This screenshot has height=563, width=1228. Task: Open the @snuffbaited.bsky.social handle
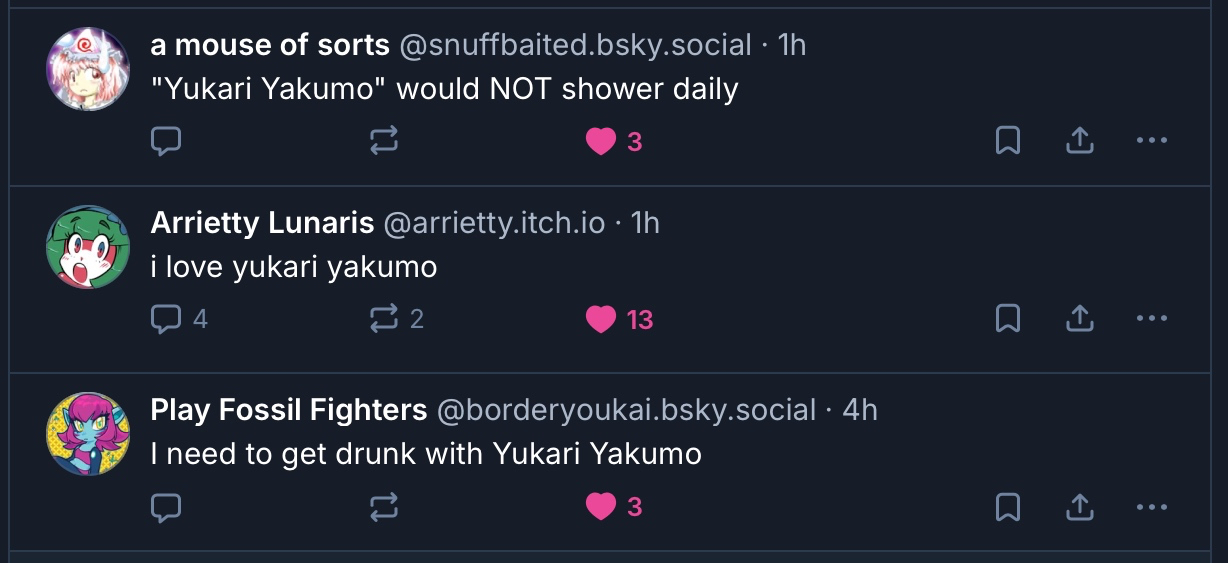[x=575, y=45]
